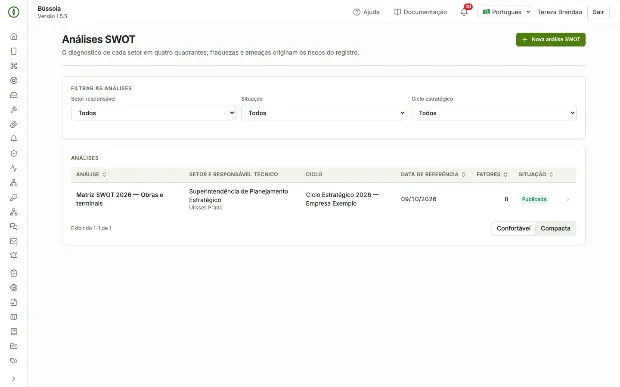Sort by the Data de referência column
Viewport: 620px width, 387px height.
coord(433,174)
